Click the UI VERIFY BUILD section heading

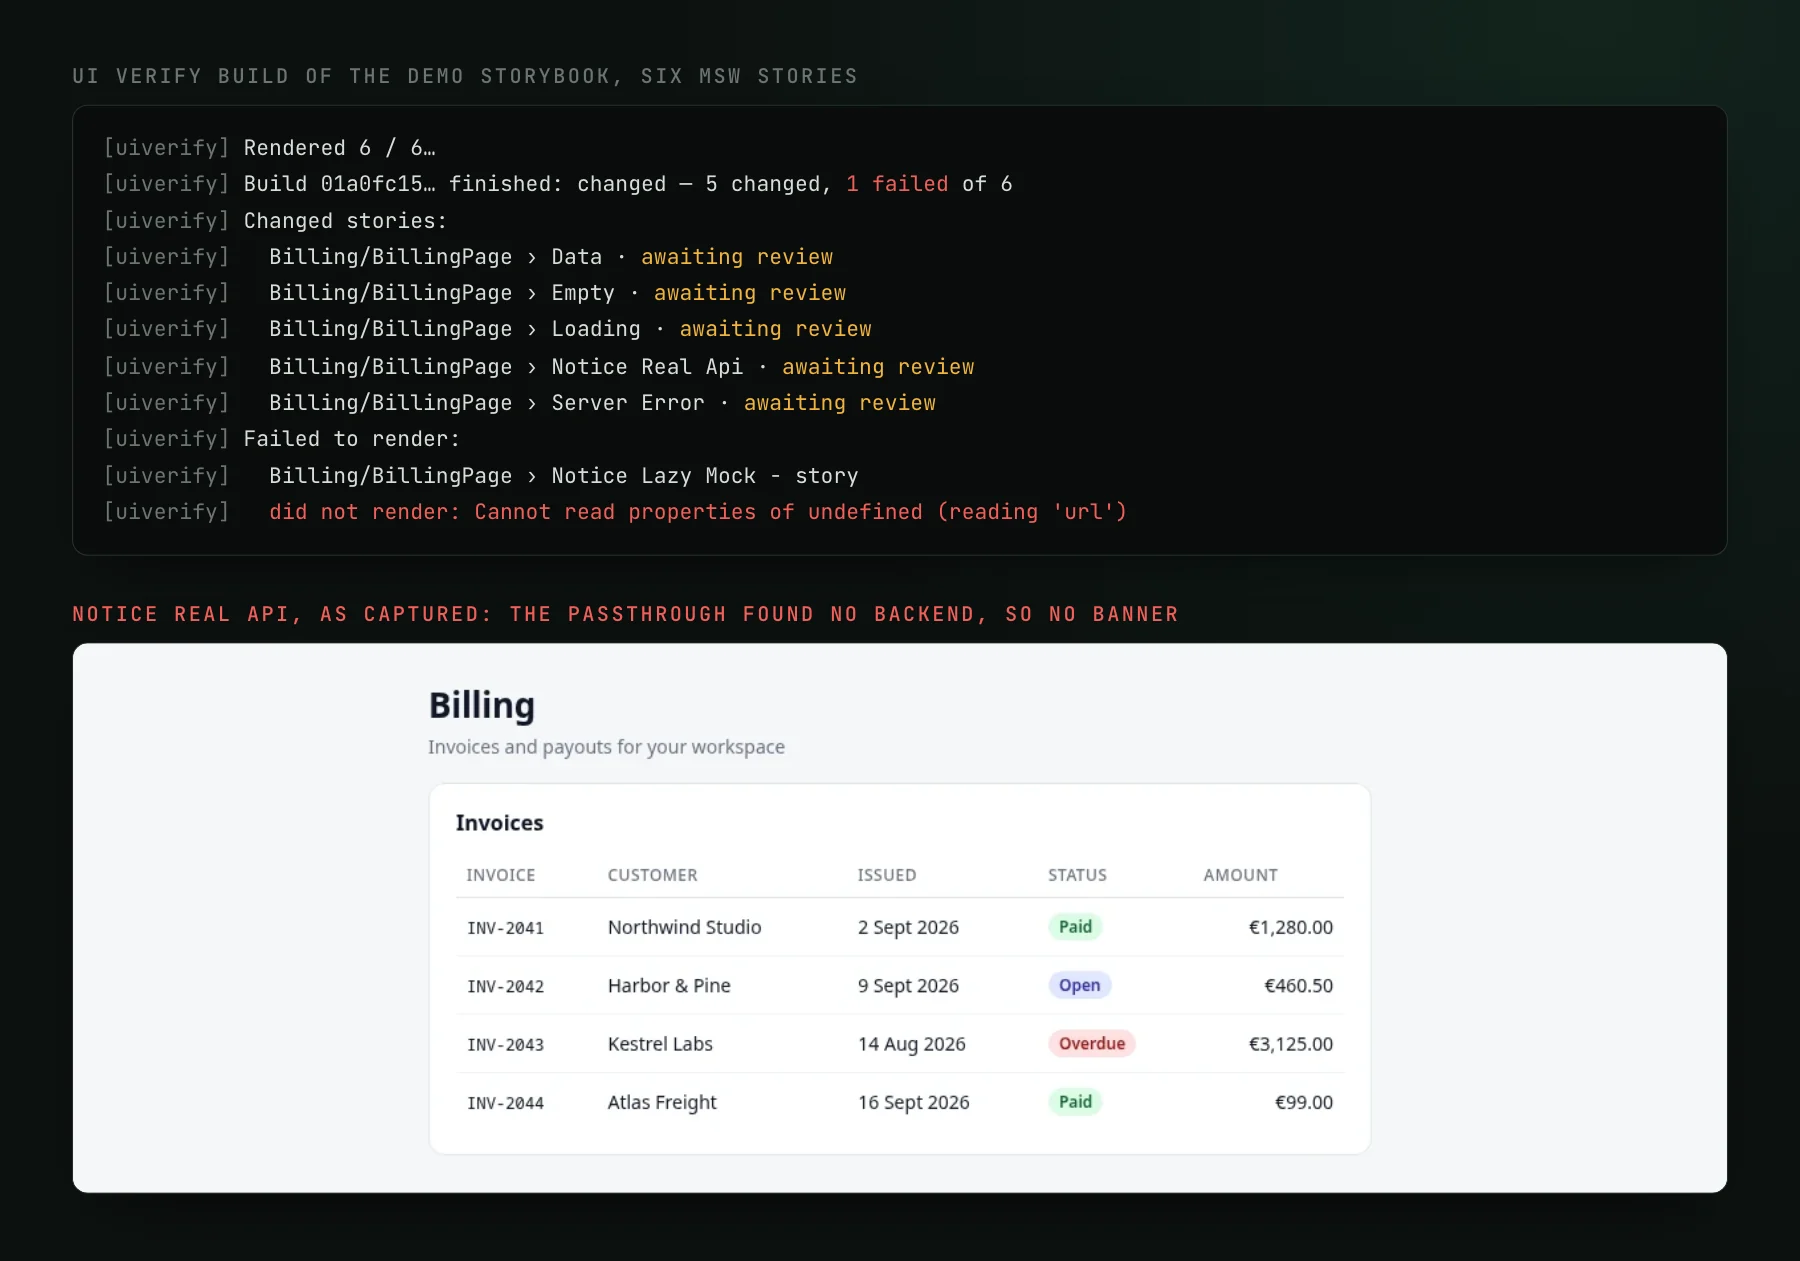click(x=465, y=76)
